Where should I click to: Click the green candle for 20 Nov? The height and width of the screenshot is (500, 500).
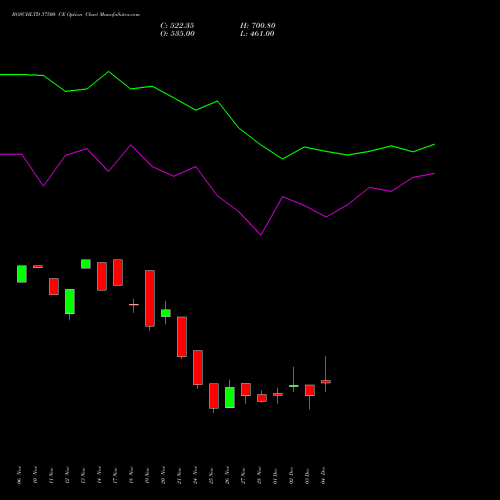click(166, 313)
